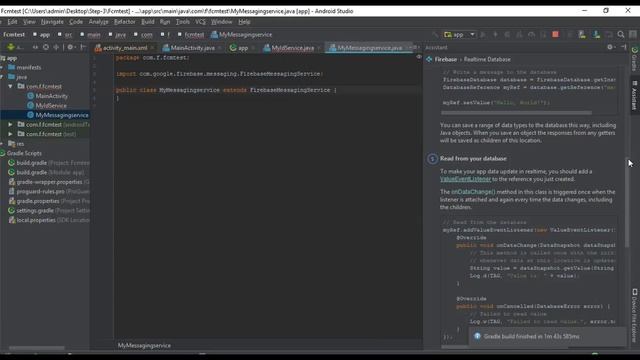This screenshot has width=640, height=360.
Task: Click the hide project panel icon
Action: 83,47
